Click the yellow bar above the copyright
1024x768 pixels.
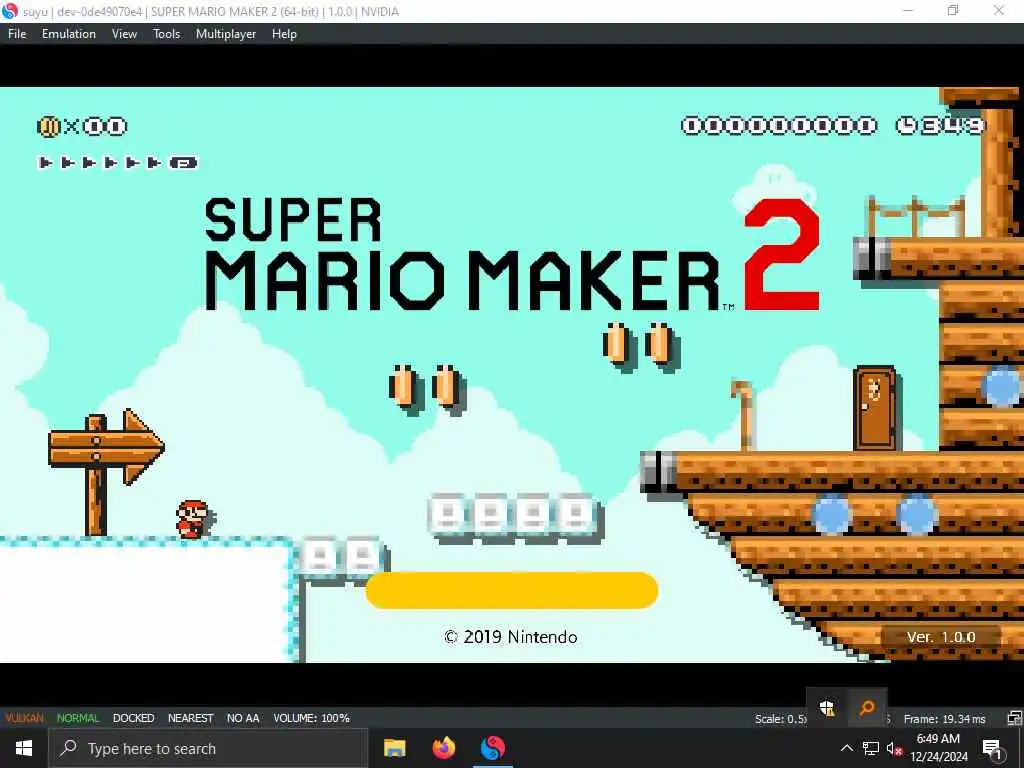pyautogui.click(x=511, y=590)
